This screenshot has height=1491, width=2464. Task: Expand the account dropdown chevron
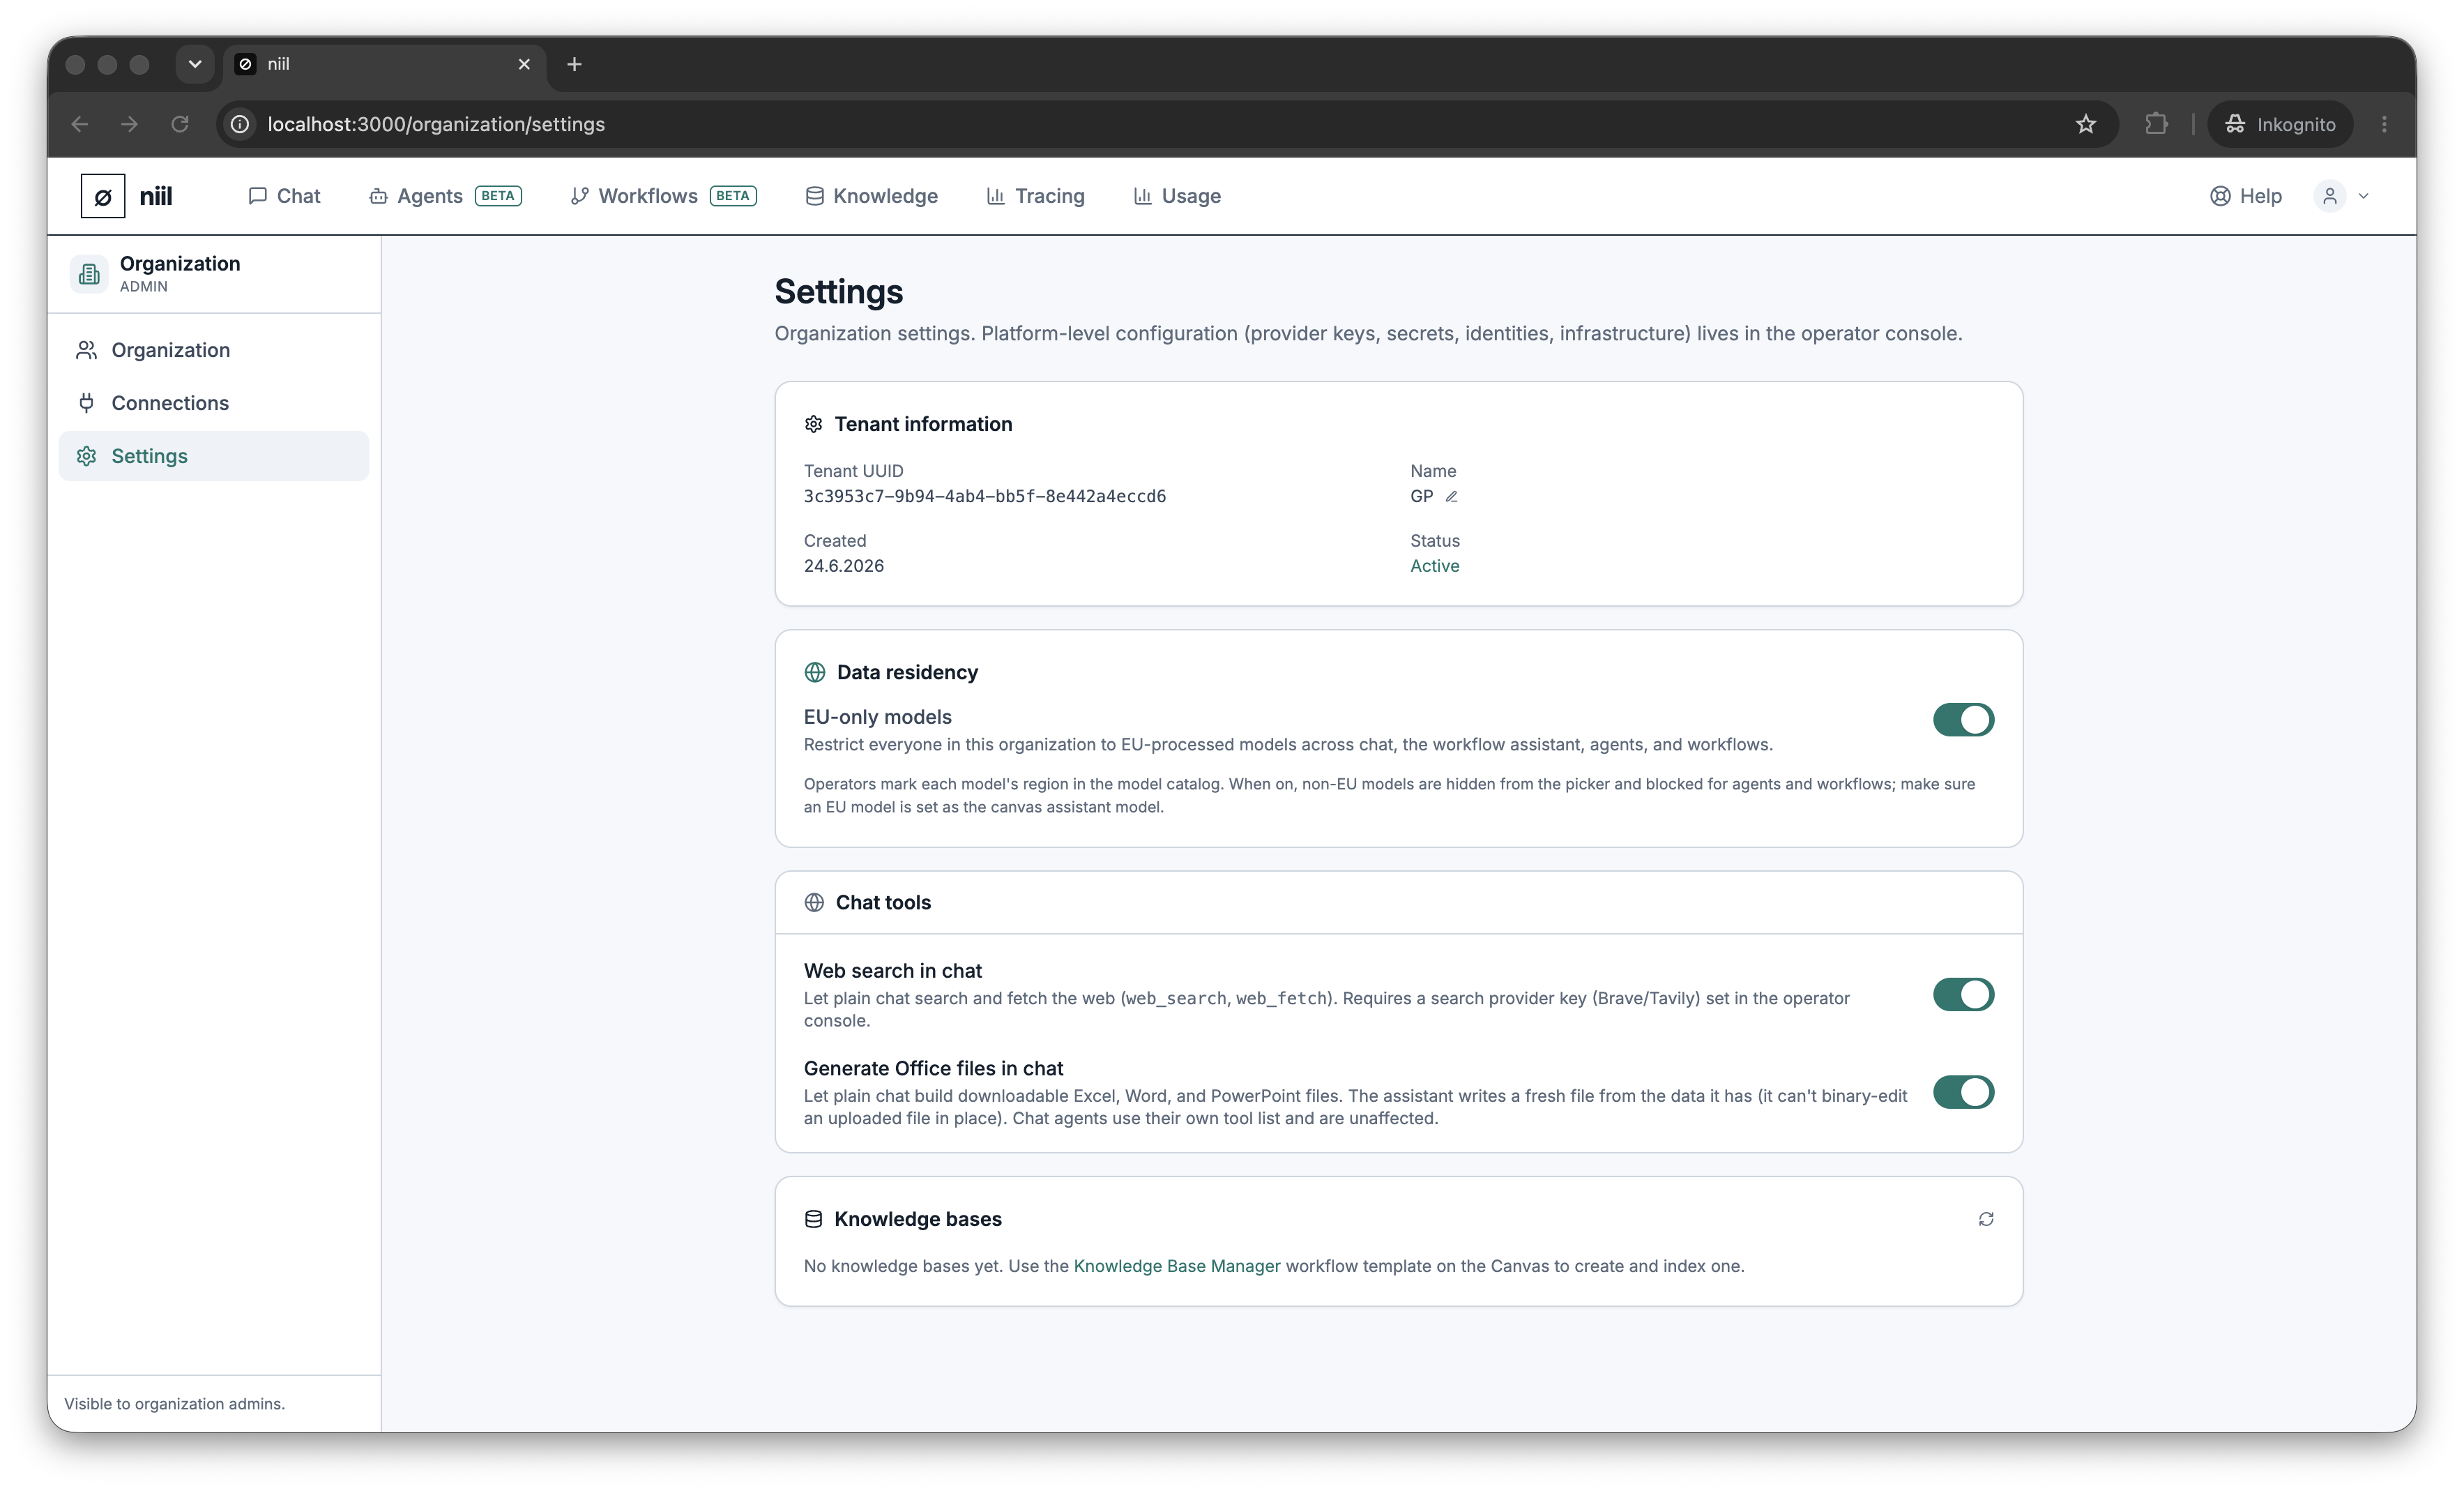(2364, 196)
